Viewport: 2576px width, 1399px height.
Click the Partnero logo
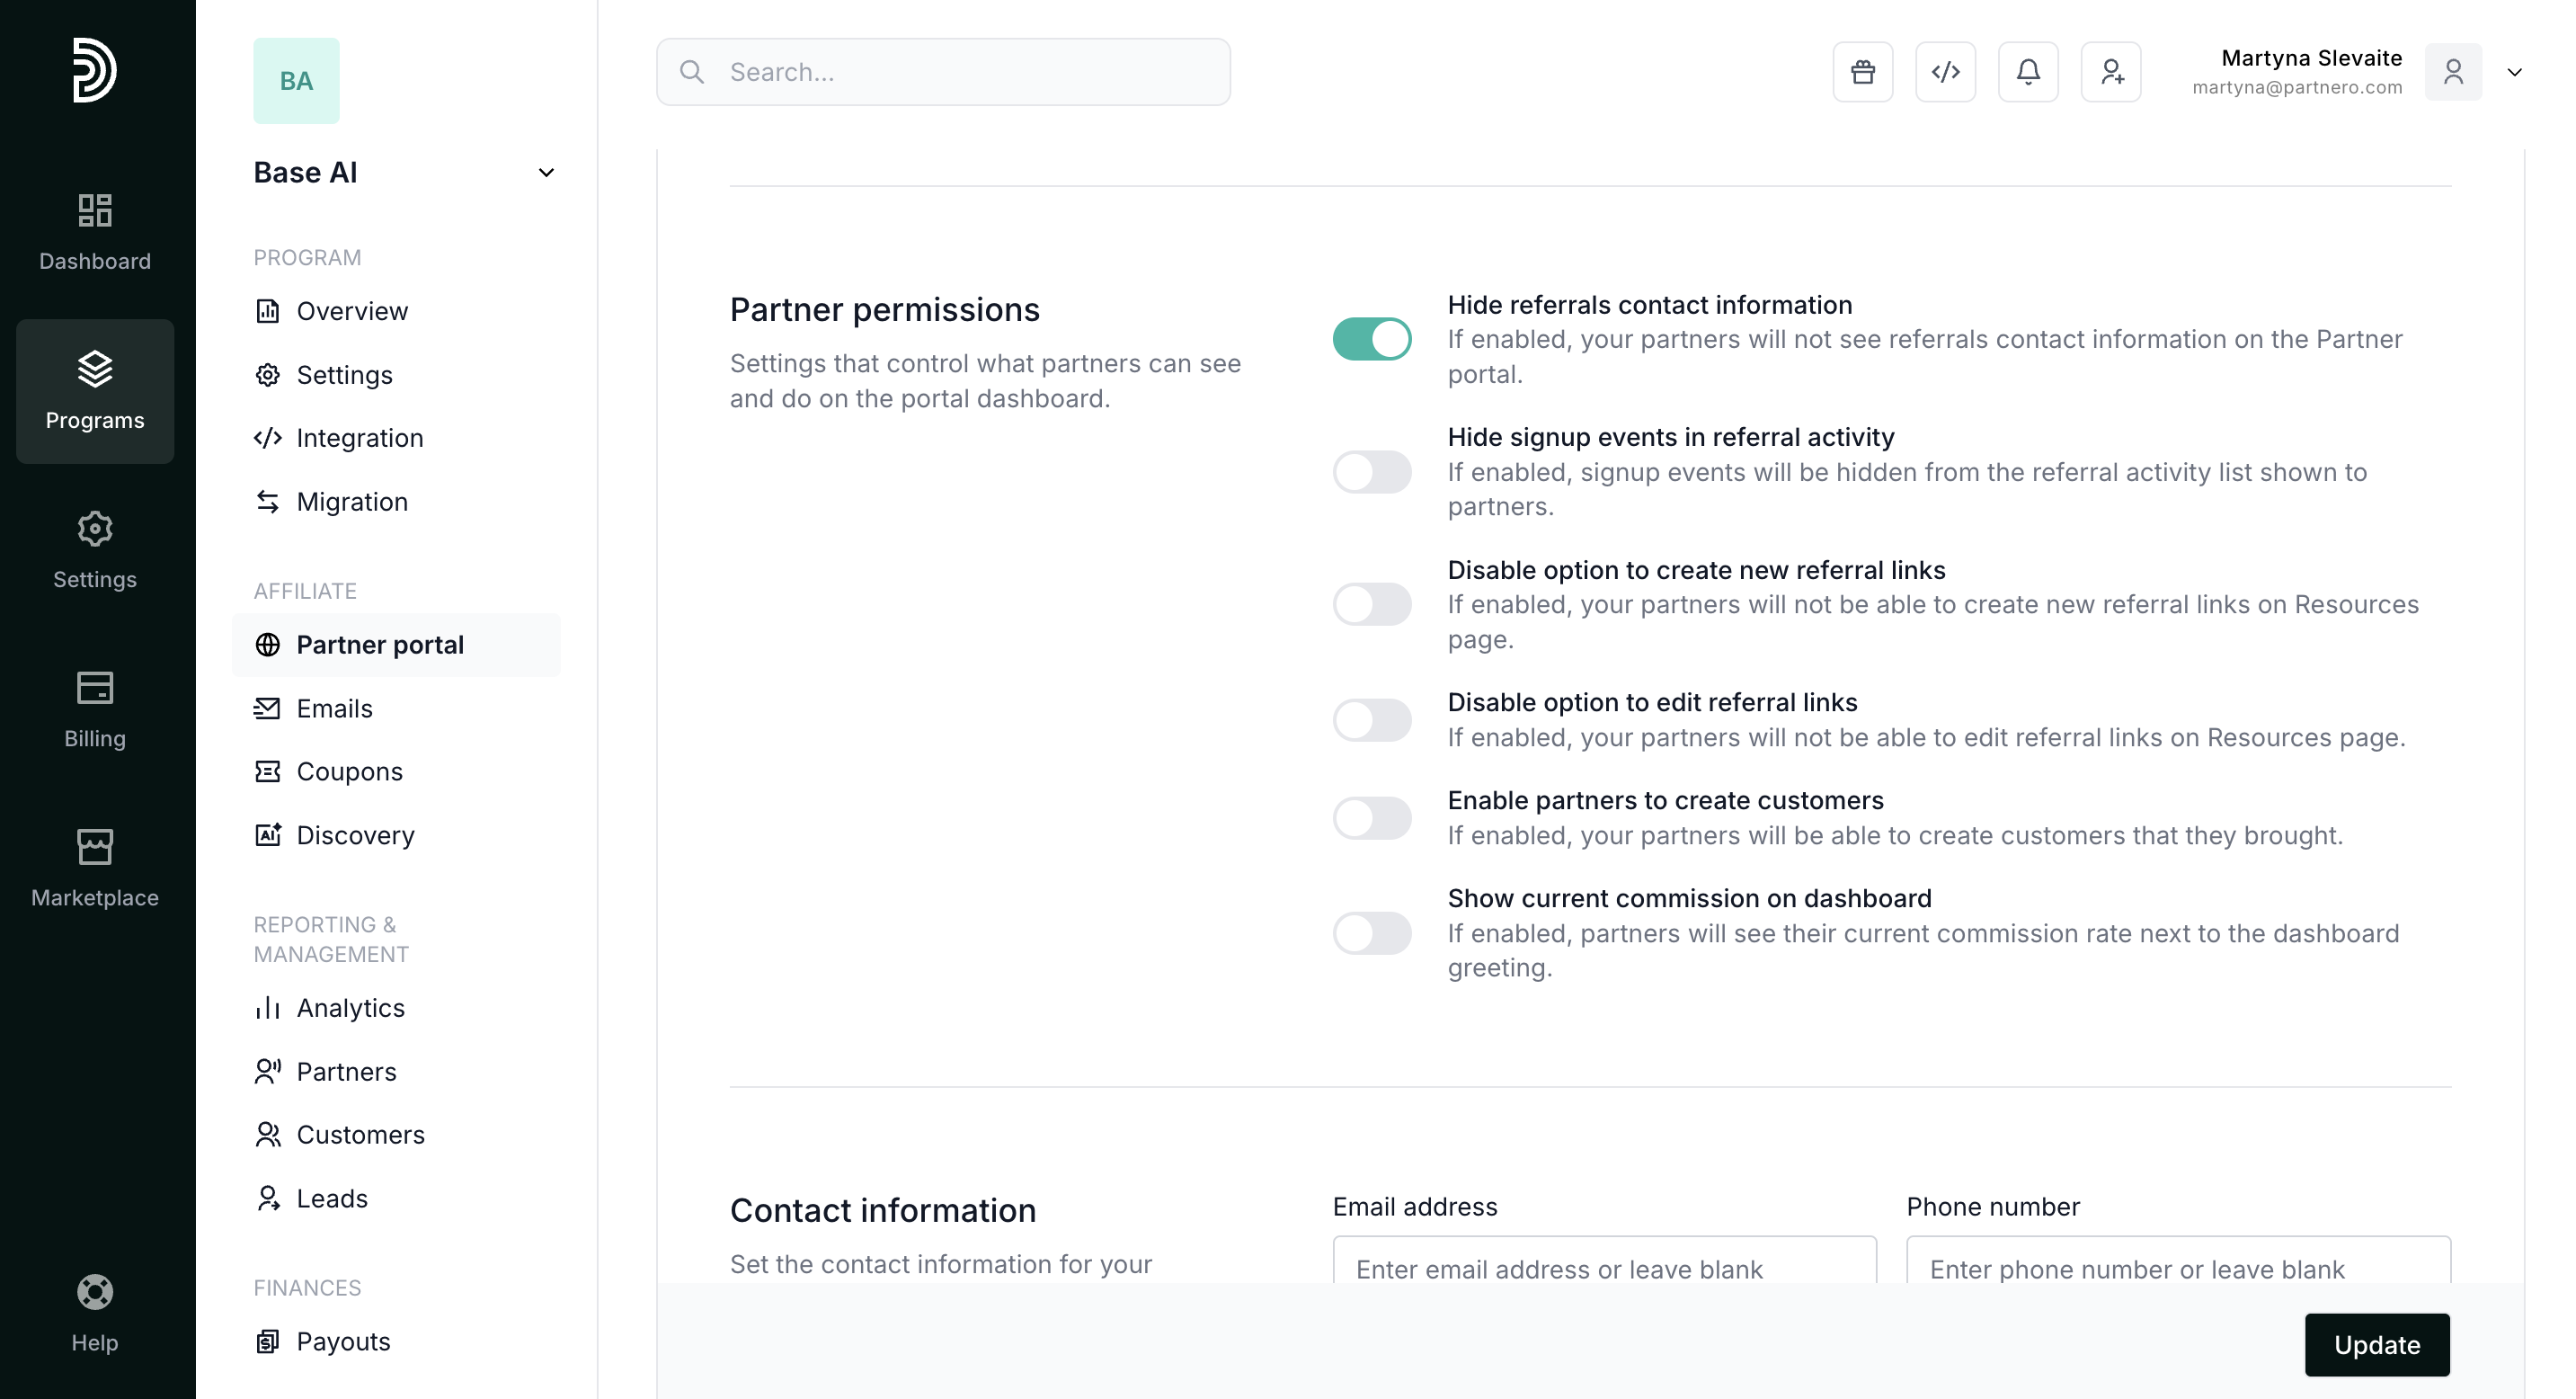tap(95, 70)
